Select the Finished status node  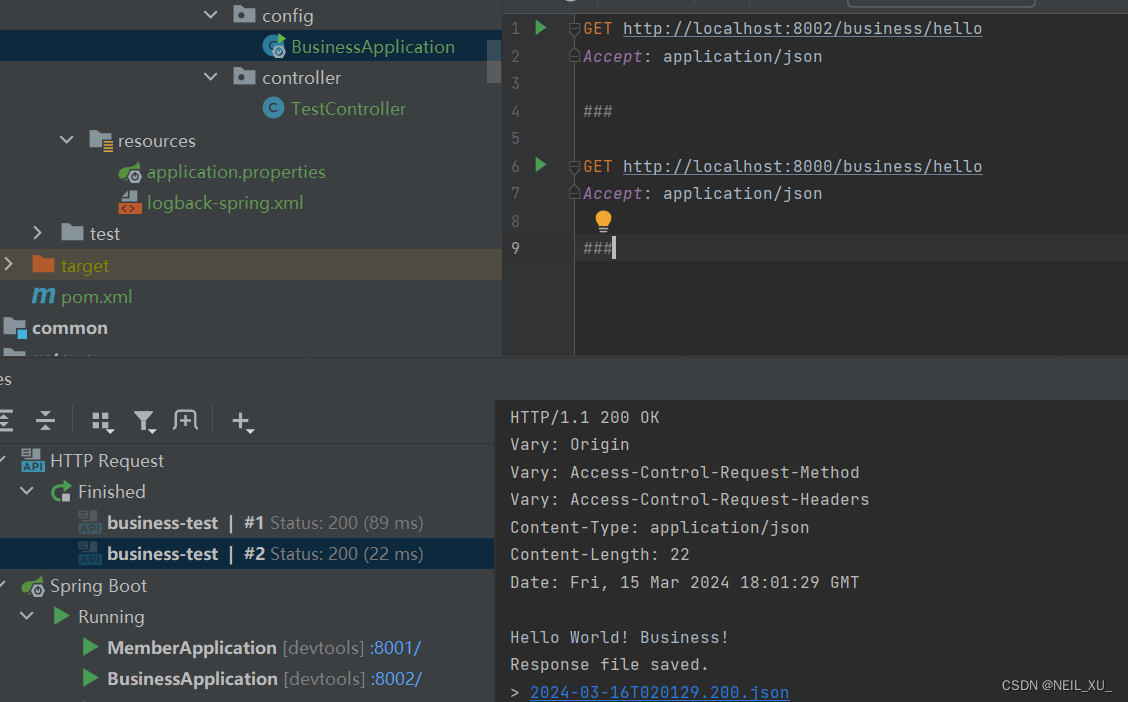point(112,491)
